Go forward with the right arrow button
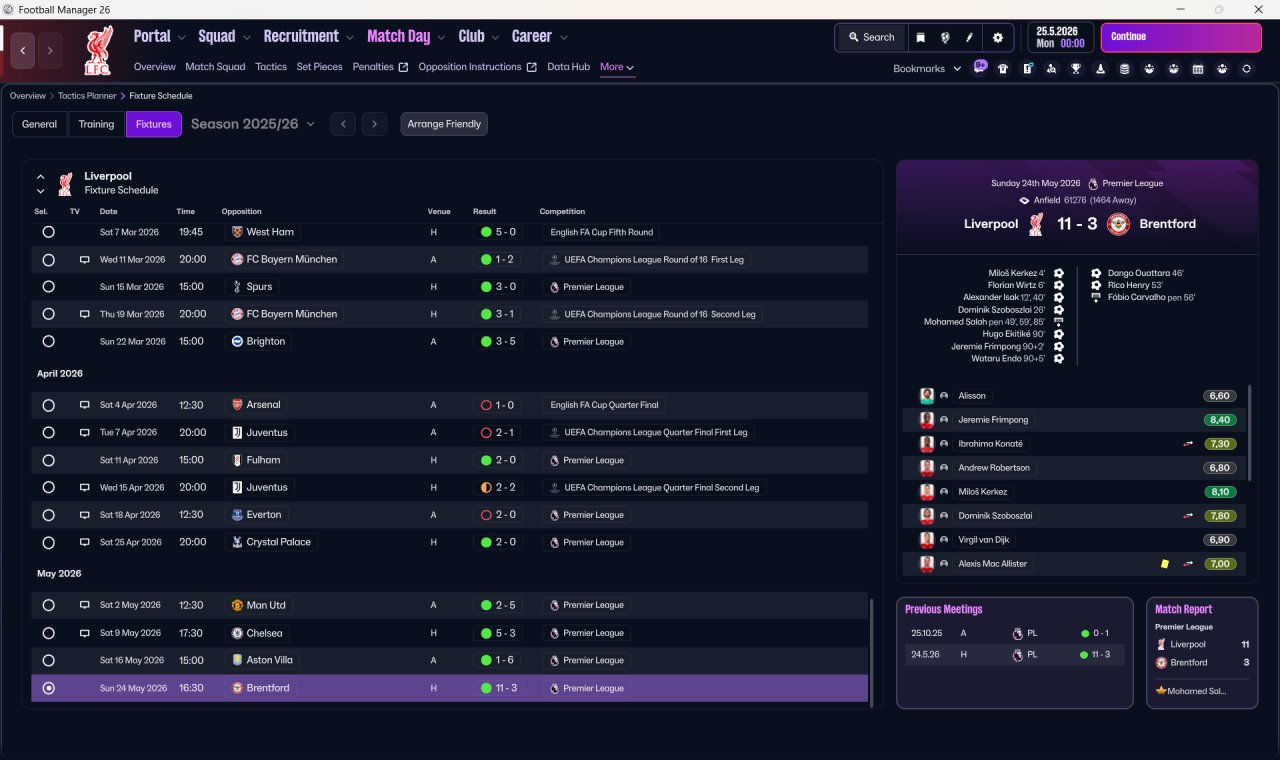 pyautogui.click(x=50, y=50)
